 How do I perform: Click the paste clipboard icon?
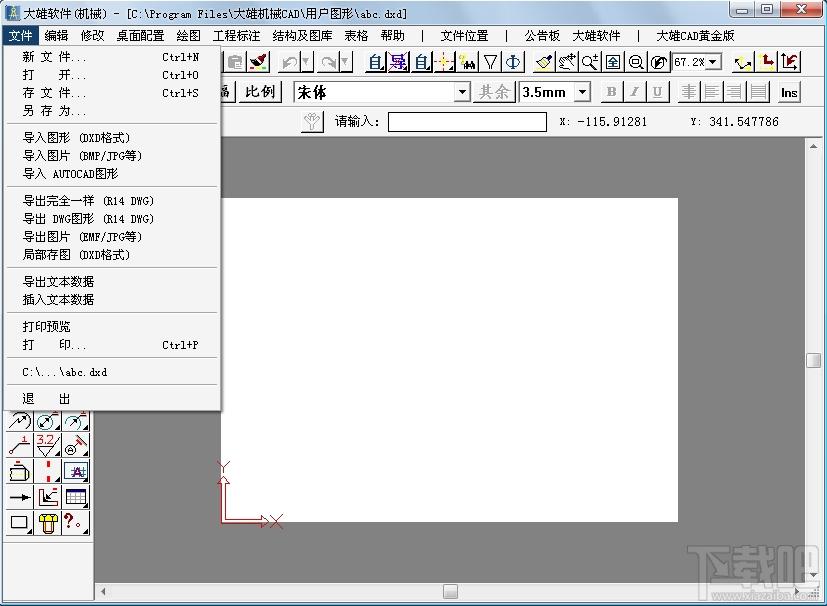(x=235, y=62)
